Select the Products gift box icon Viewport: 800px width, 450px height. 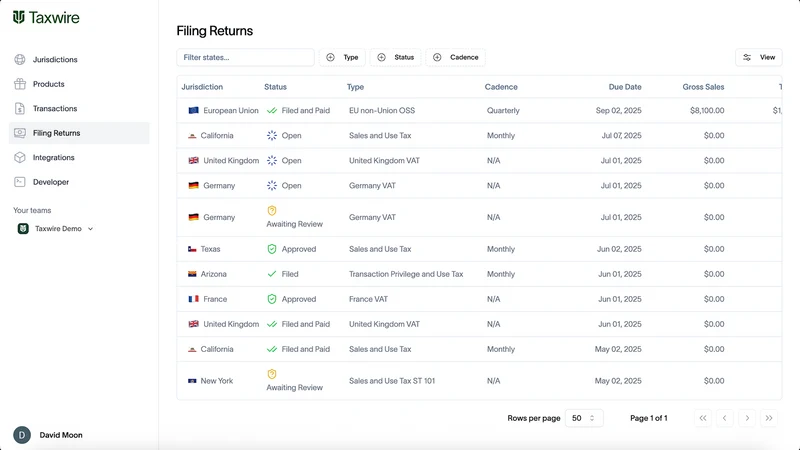pyautogui.click(x=20, y=84)
